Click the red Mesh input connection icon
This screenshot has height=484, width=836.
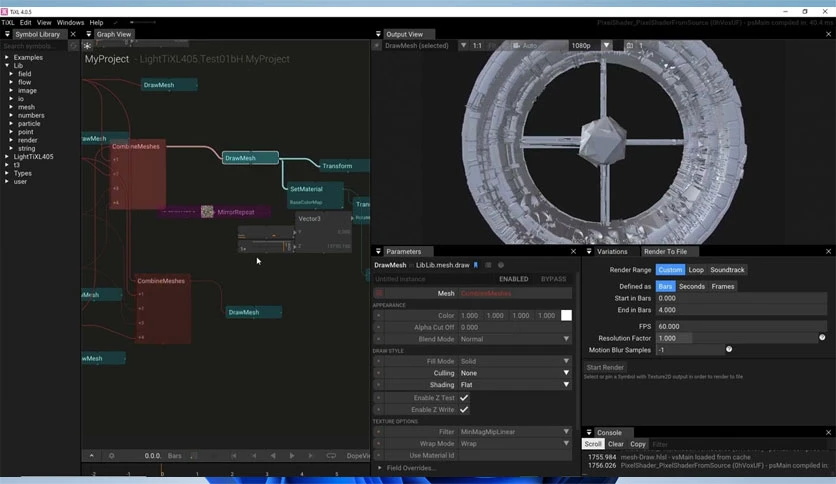coord(379,293)
